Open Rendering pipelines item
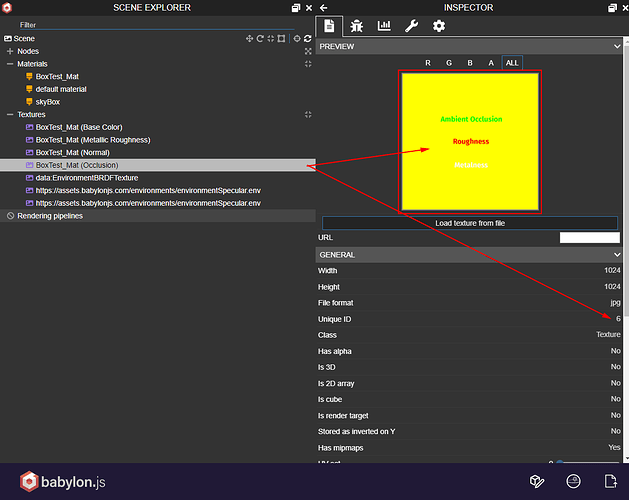 pyautogui.click(x=50, y=216)
